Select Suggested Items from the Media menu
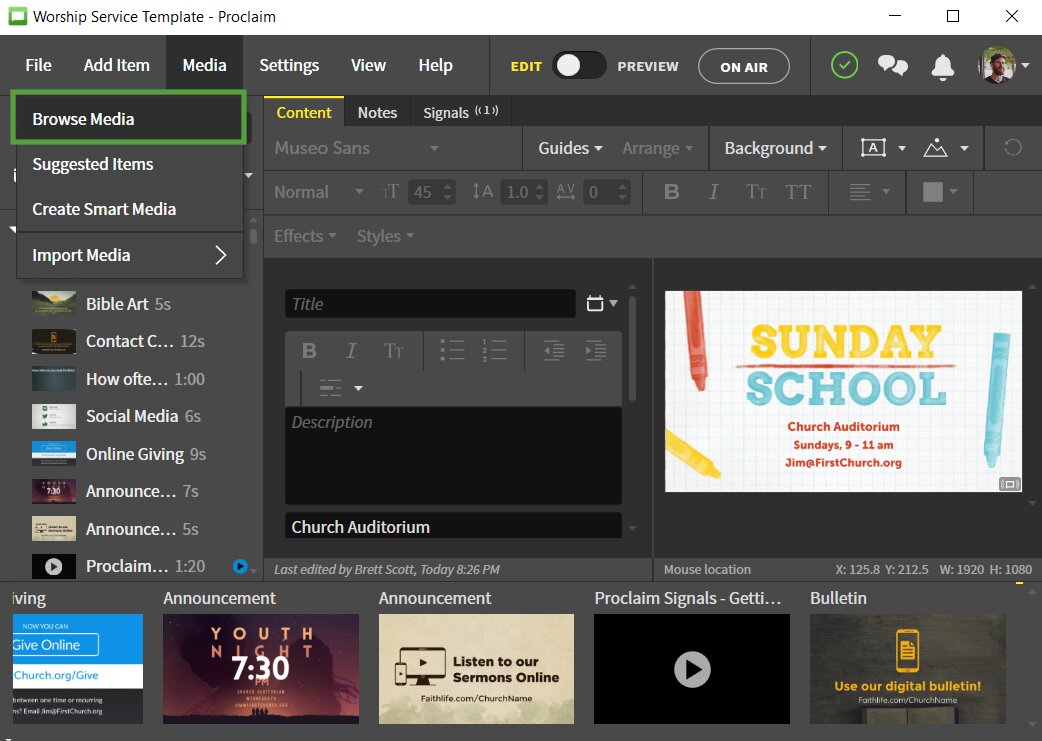The height and width of the screenshot is (741, 1042). 130,164
